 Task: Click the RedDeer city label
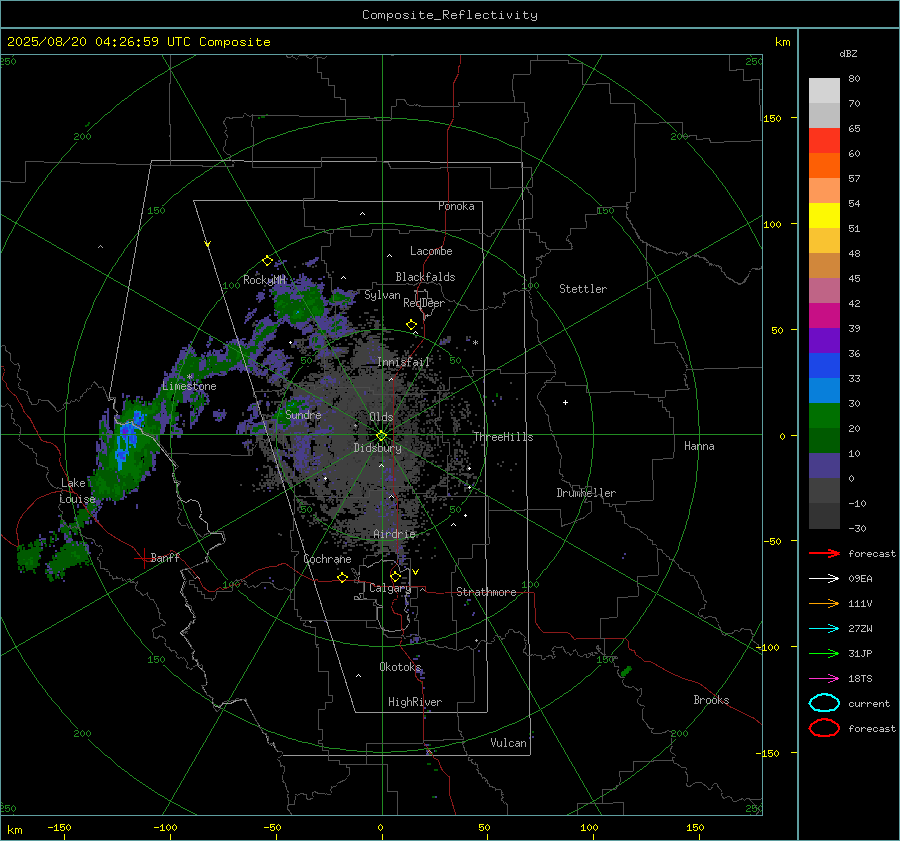(424, 303)
